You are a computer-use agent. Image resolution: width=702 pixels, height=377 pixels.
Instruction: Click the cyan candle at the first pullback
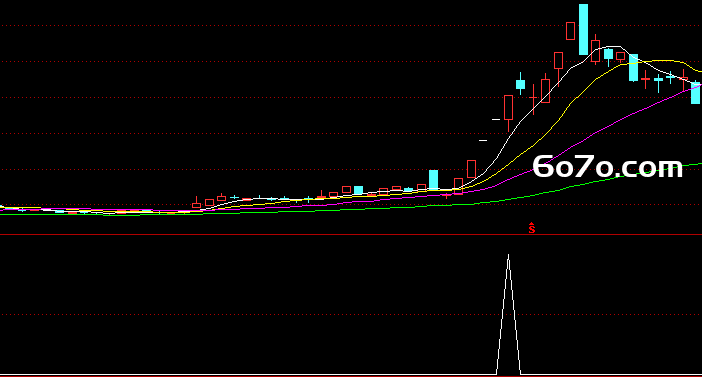coord(520,84)
